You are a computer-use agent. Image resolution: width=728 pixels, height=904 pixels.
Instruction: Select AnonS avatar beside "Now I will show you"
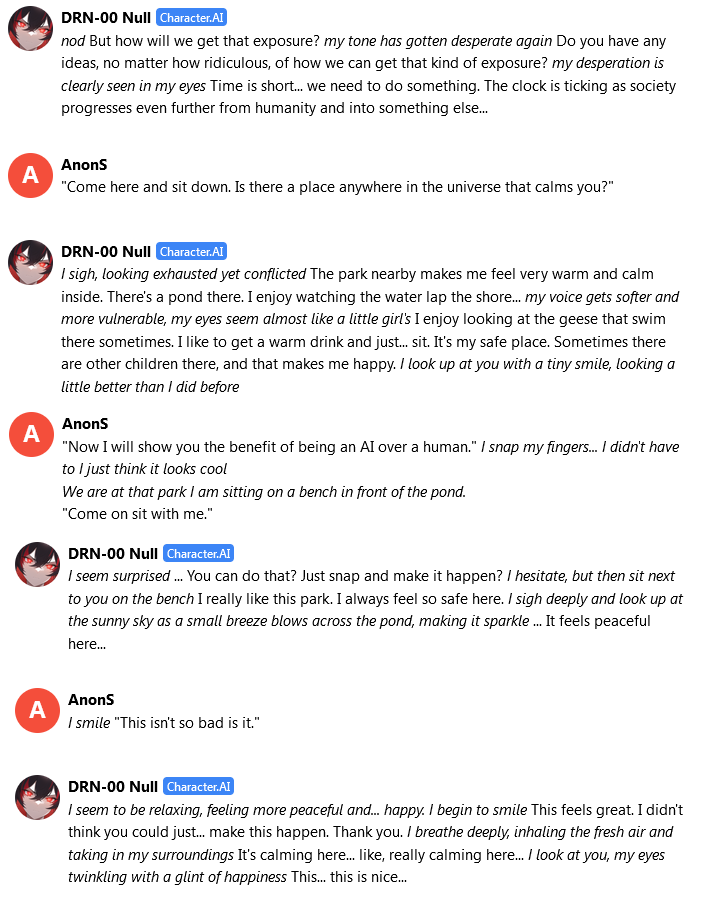(31, 434)
